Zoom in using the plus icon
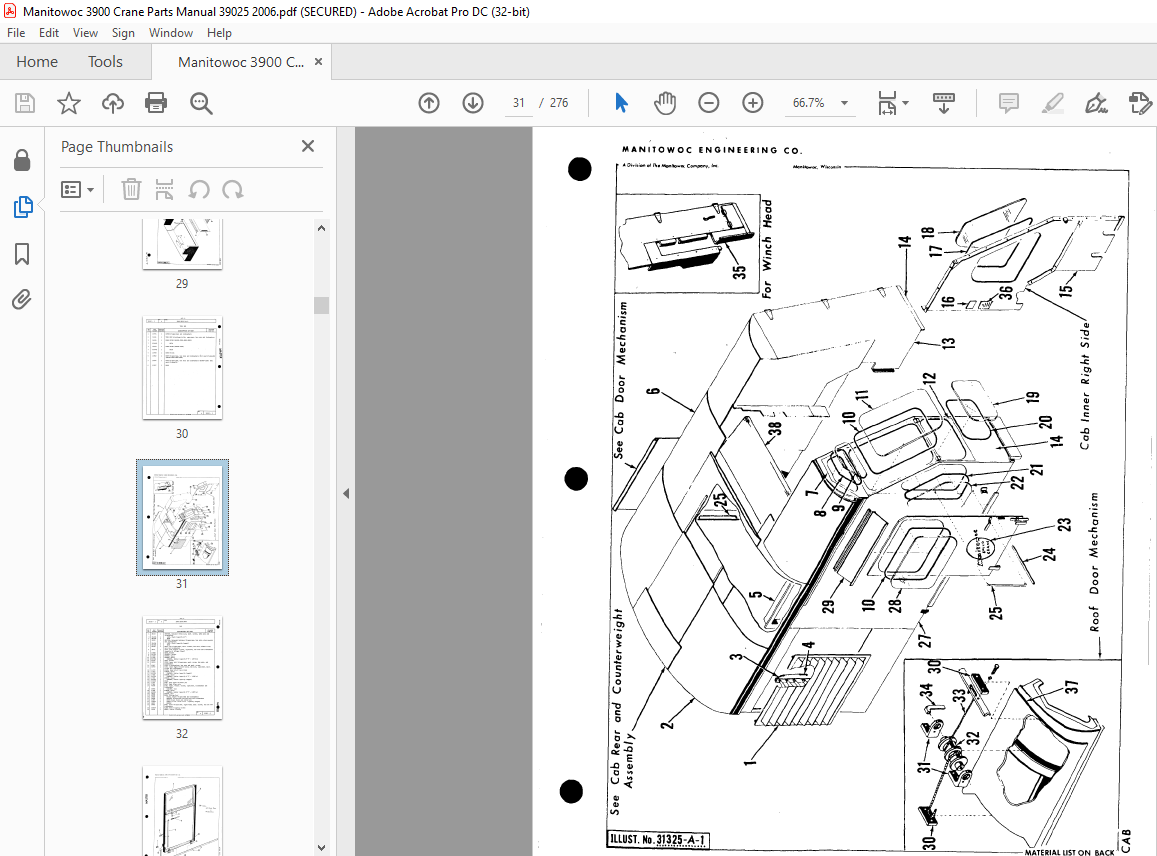 coord(753,103)
